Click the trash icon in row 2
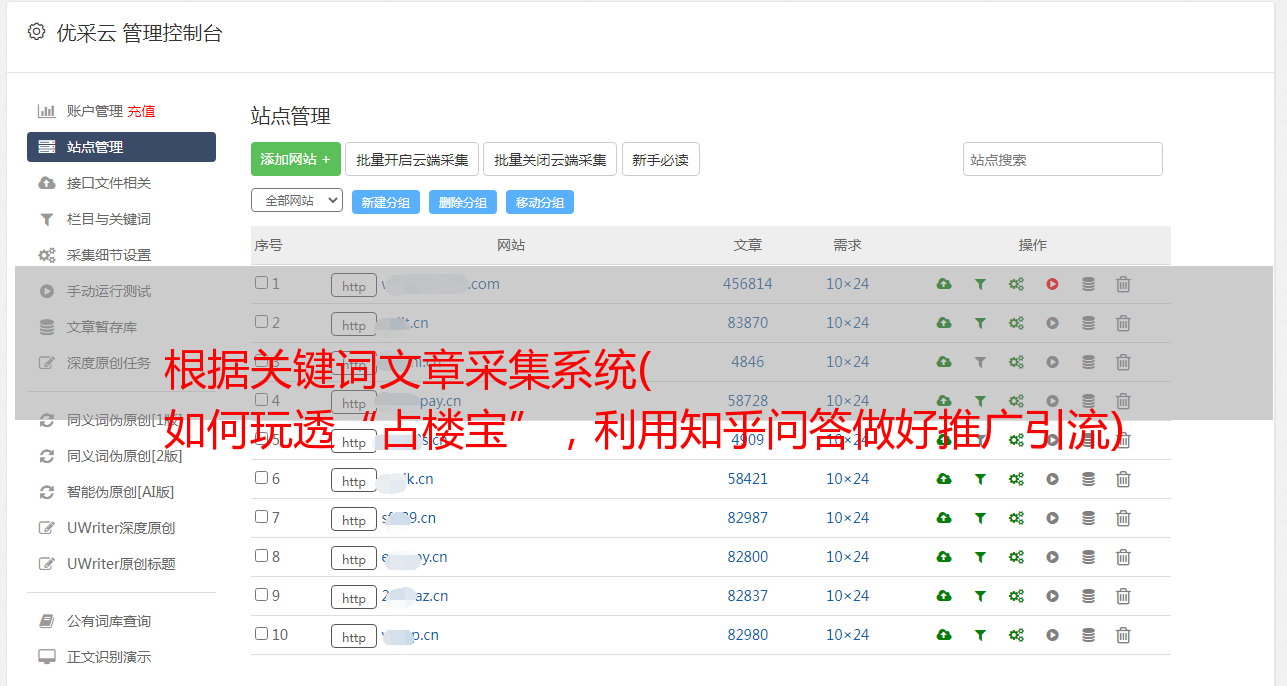1287x686 pixels. click(x=1123, y=323)
